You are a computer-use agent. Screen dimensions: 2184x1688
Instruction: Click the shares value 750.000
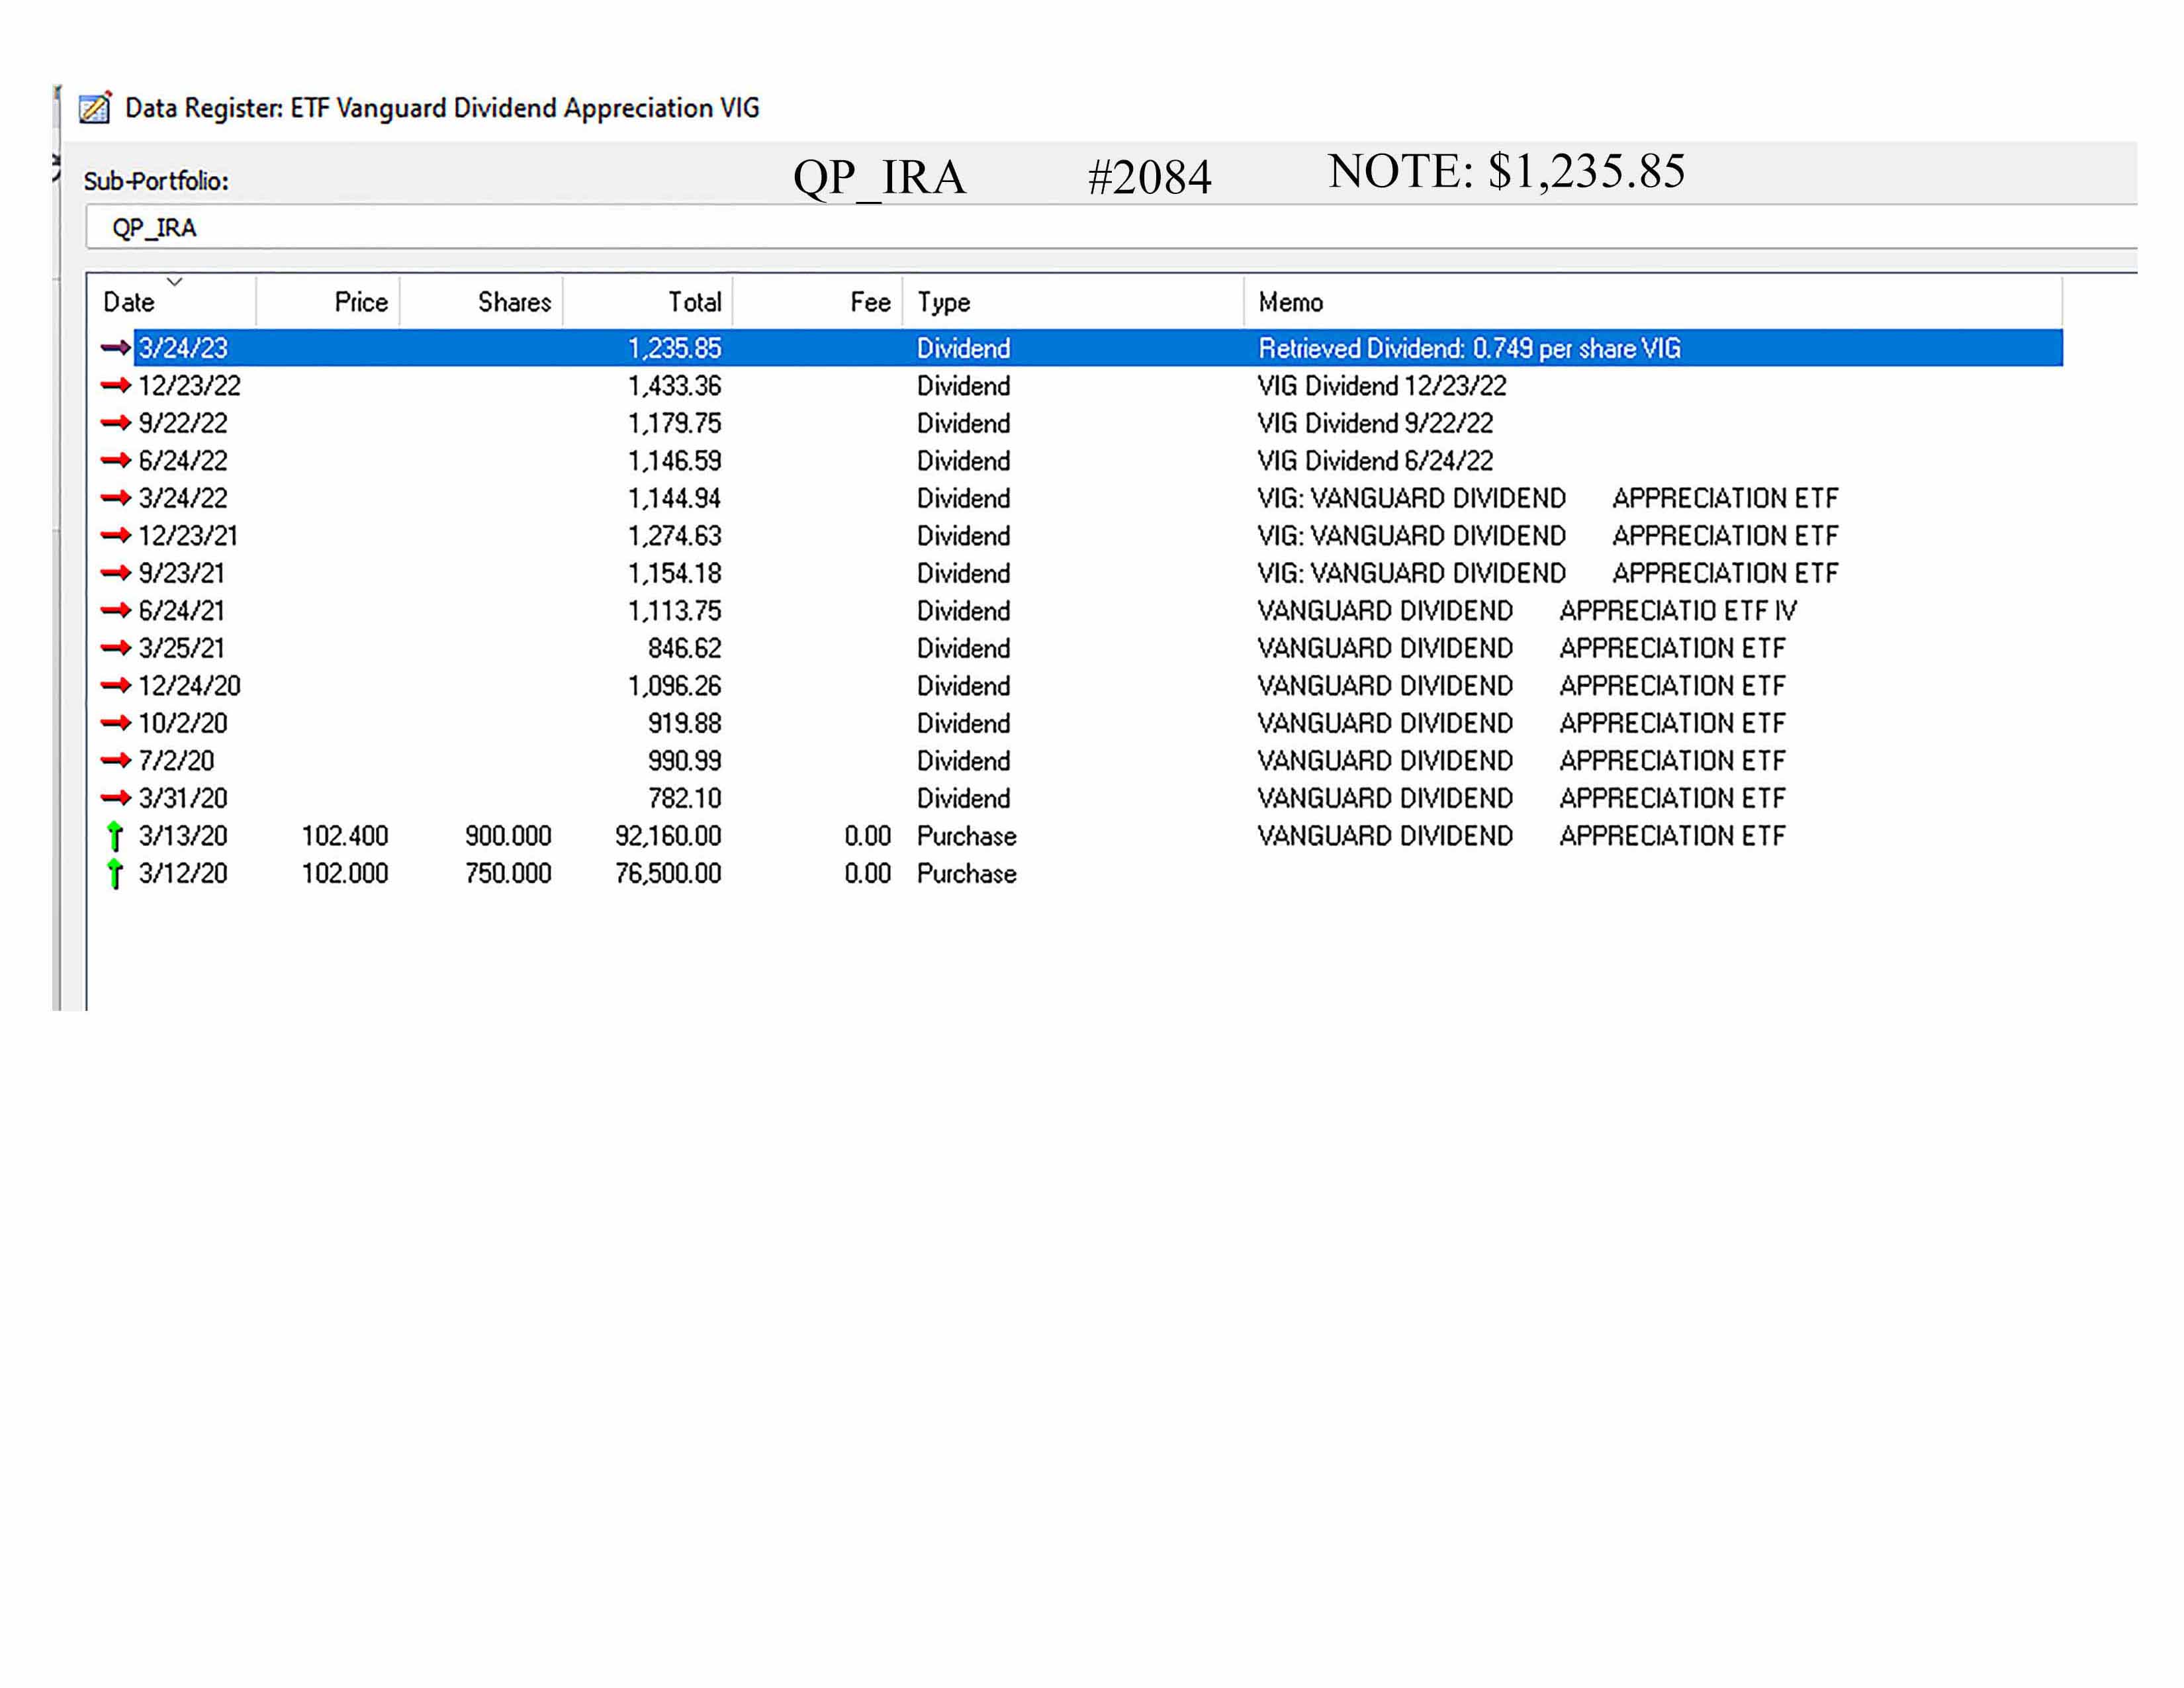[508, 873]
